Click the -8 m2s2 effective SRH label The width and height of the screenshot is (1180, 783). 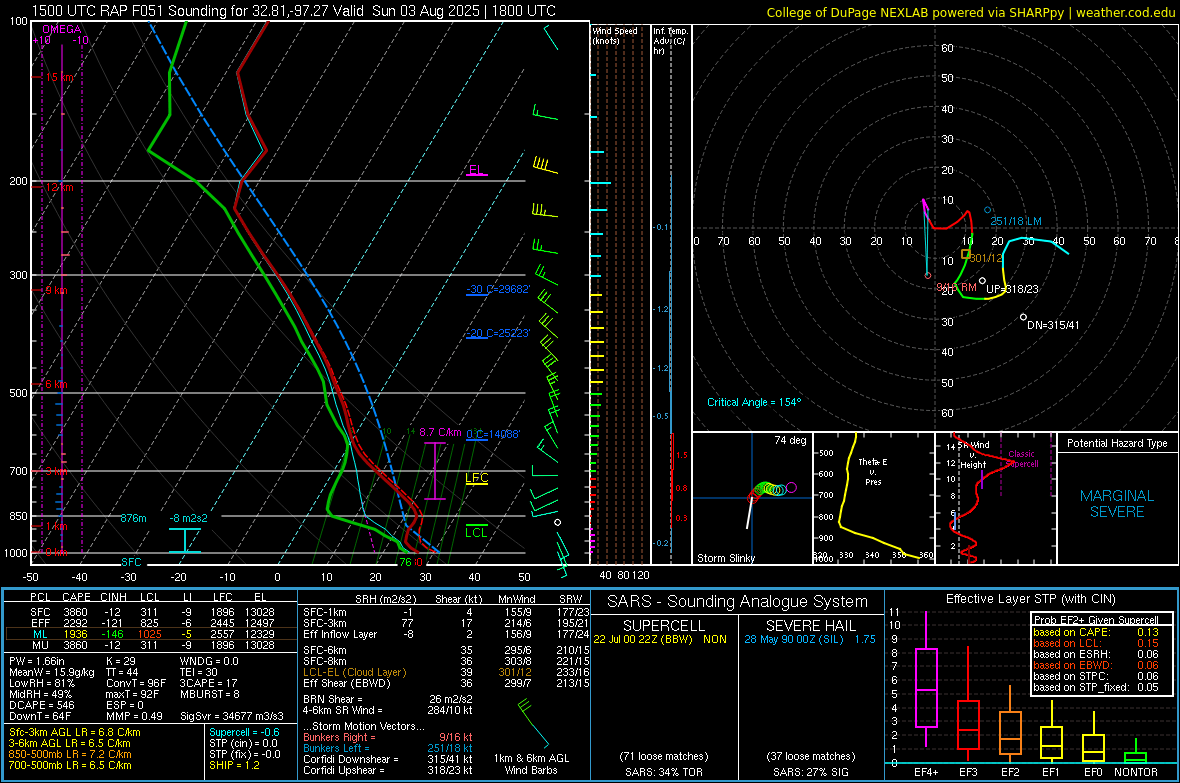188,518
